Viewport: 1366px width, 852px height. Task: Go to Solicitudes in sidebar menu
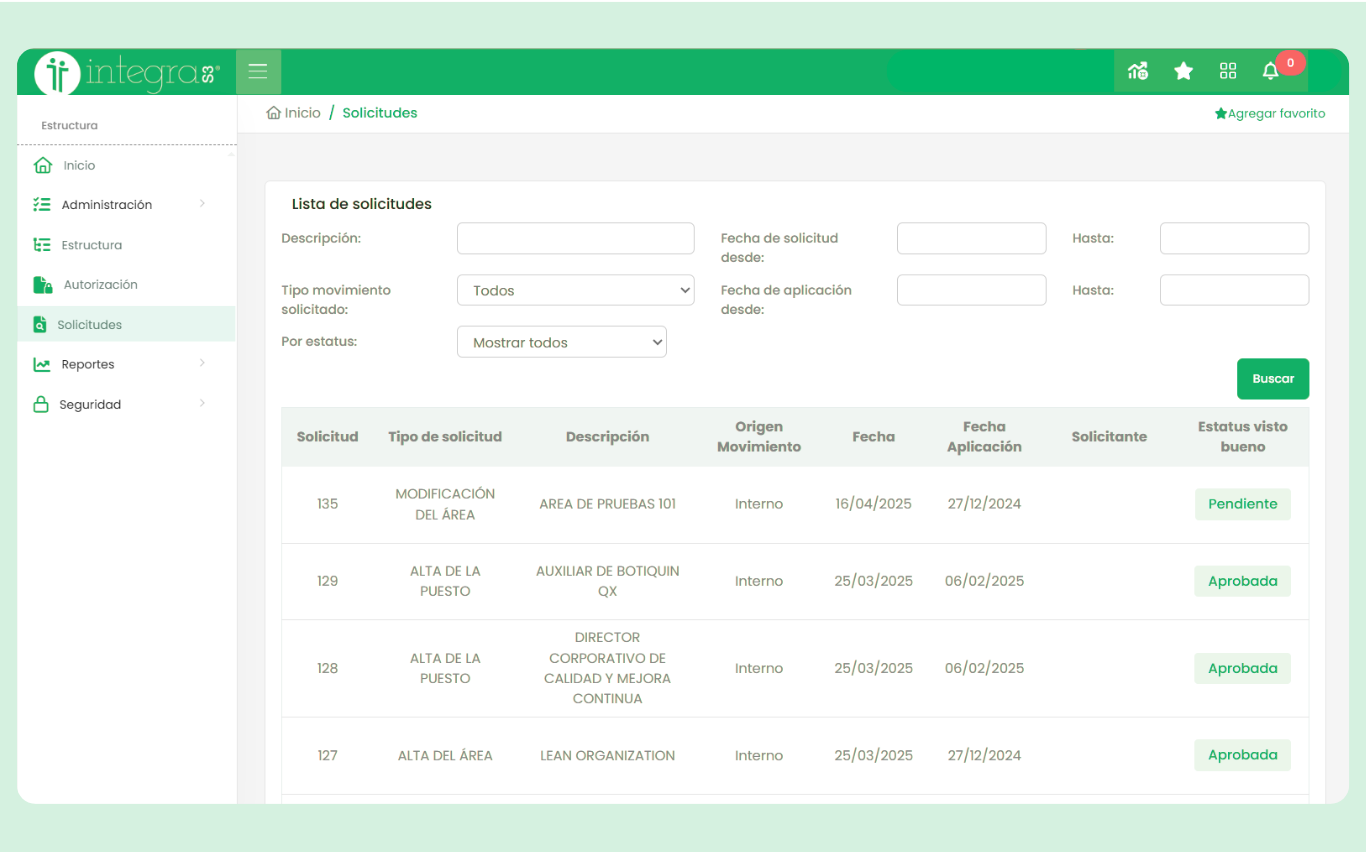click(89, 325)
